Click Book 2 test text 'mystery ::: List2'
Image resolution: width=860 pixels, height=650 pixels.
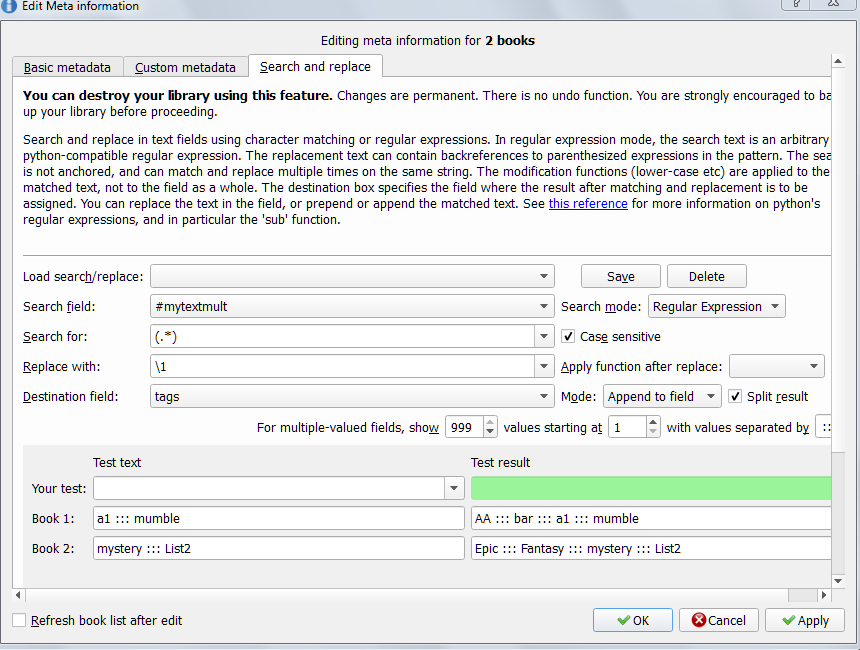[x=279, y=549]
